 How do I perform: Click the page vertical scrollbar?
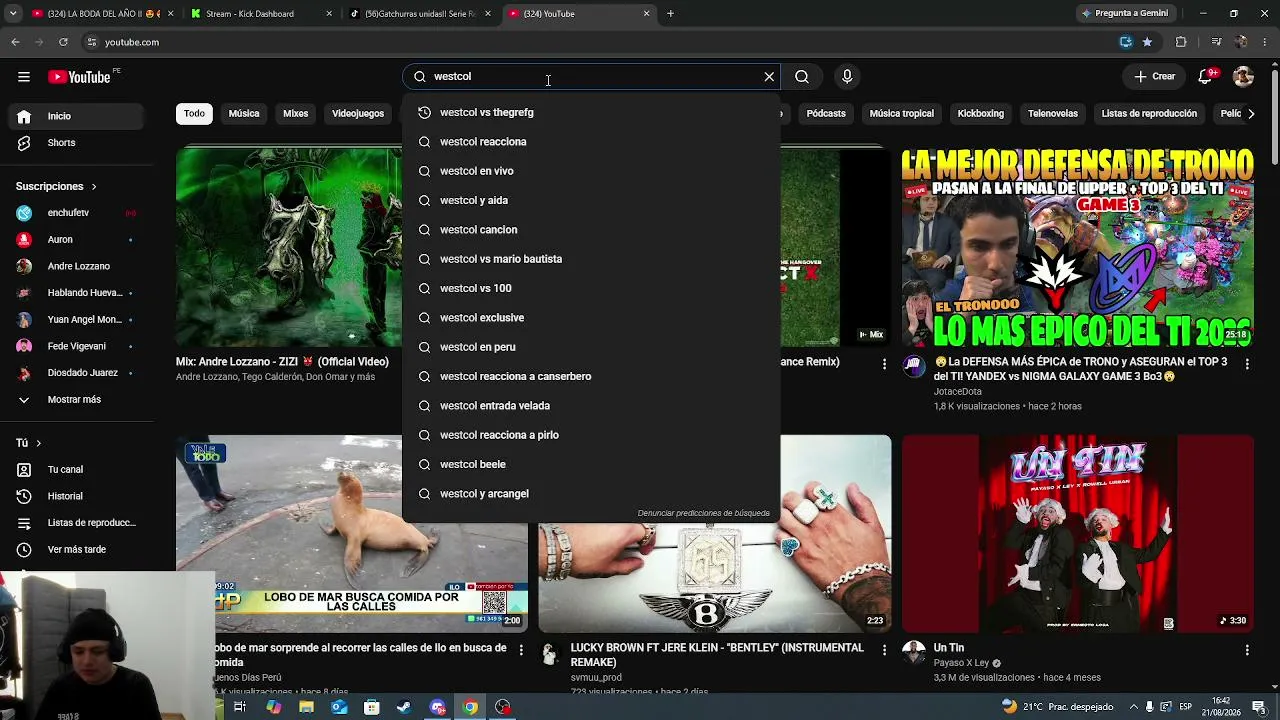coord(1274,115)
